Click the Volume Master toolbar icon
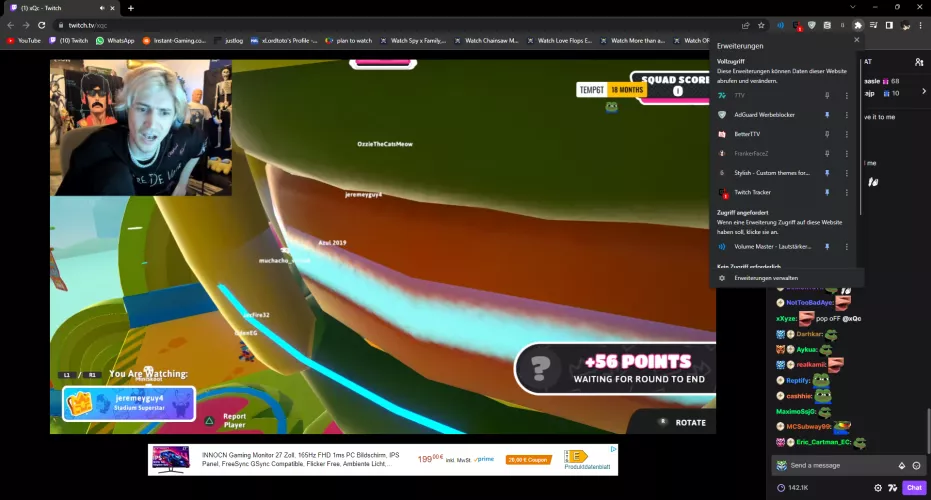This screenshot has width=931, height=500. coord(781,26)
